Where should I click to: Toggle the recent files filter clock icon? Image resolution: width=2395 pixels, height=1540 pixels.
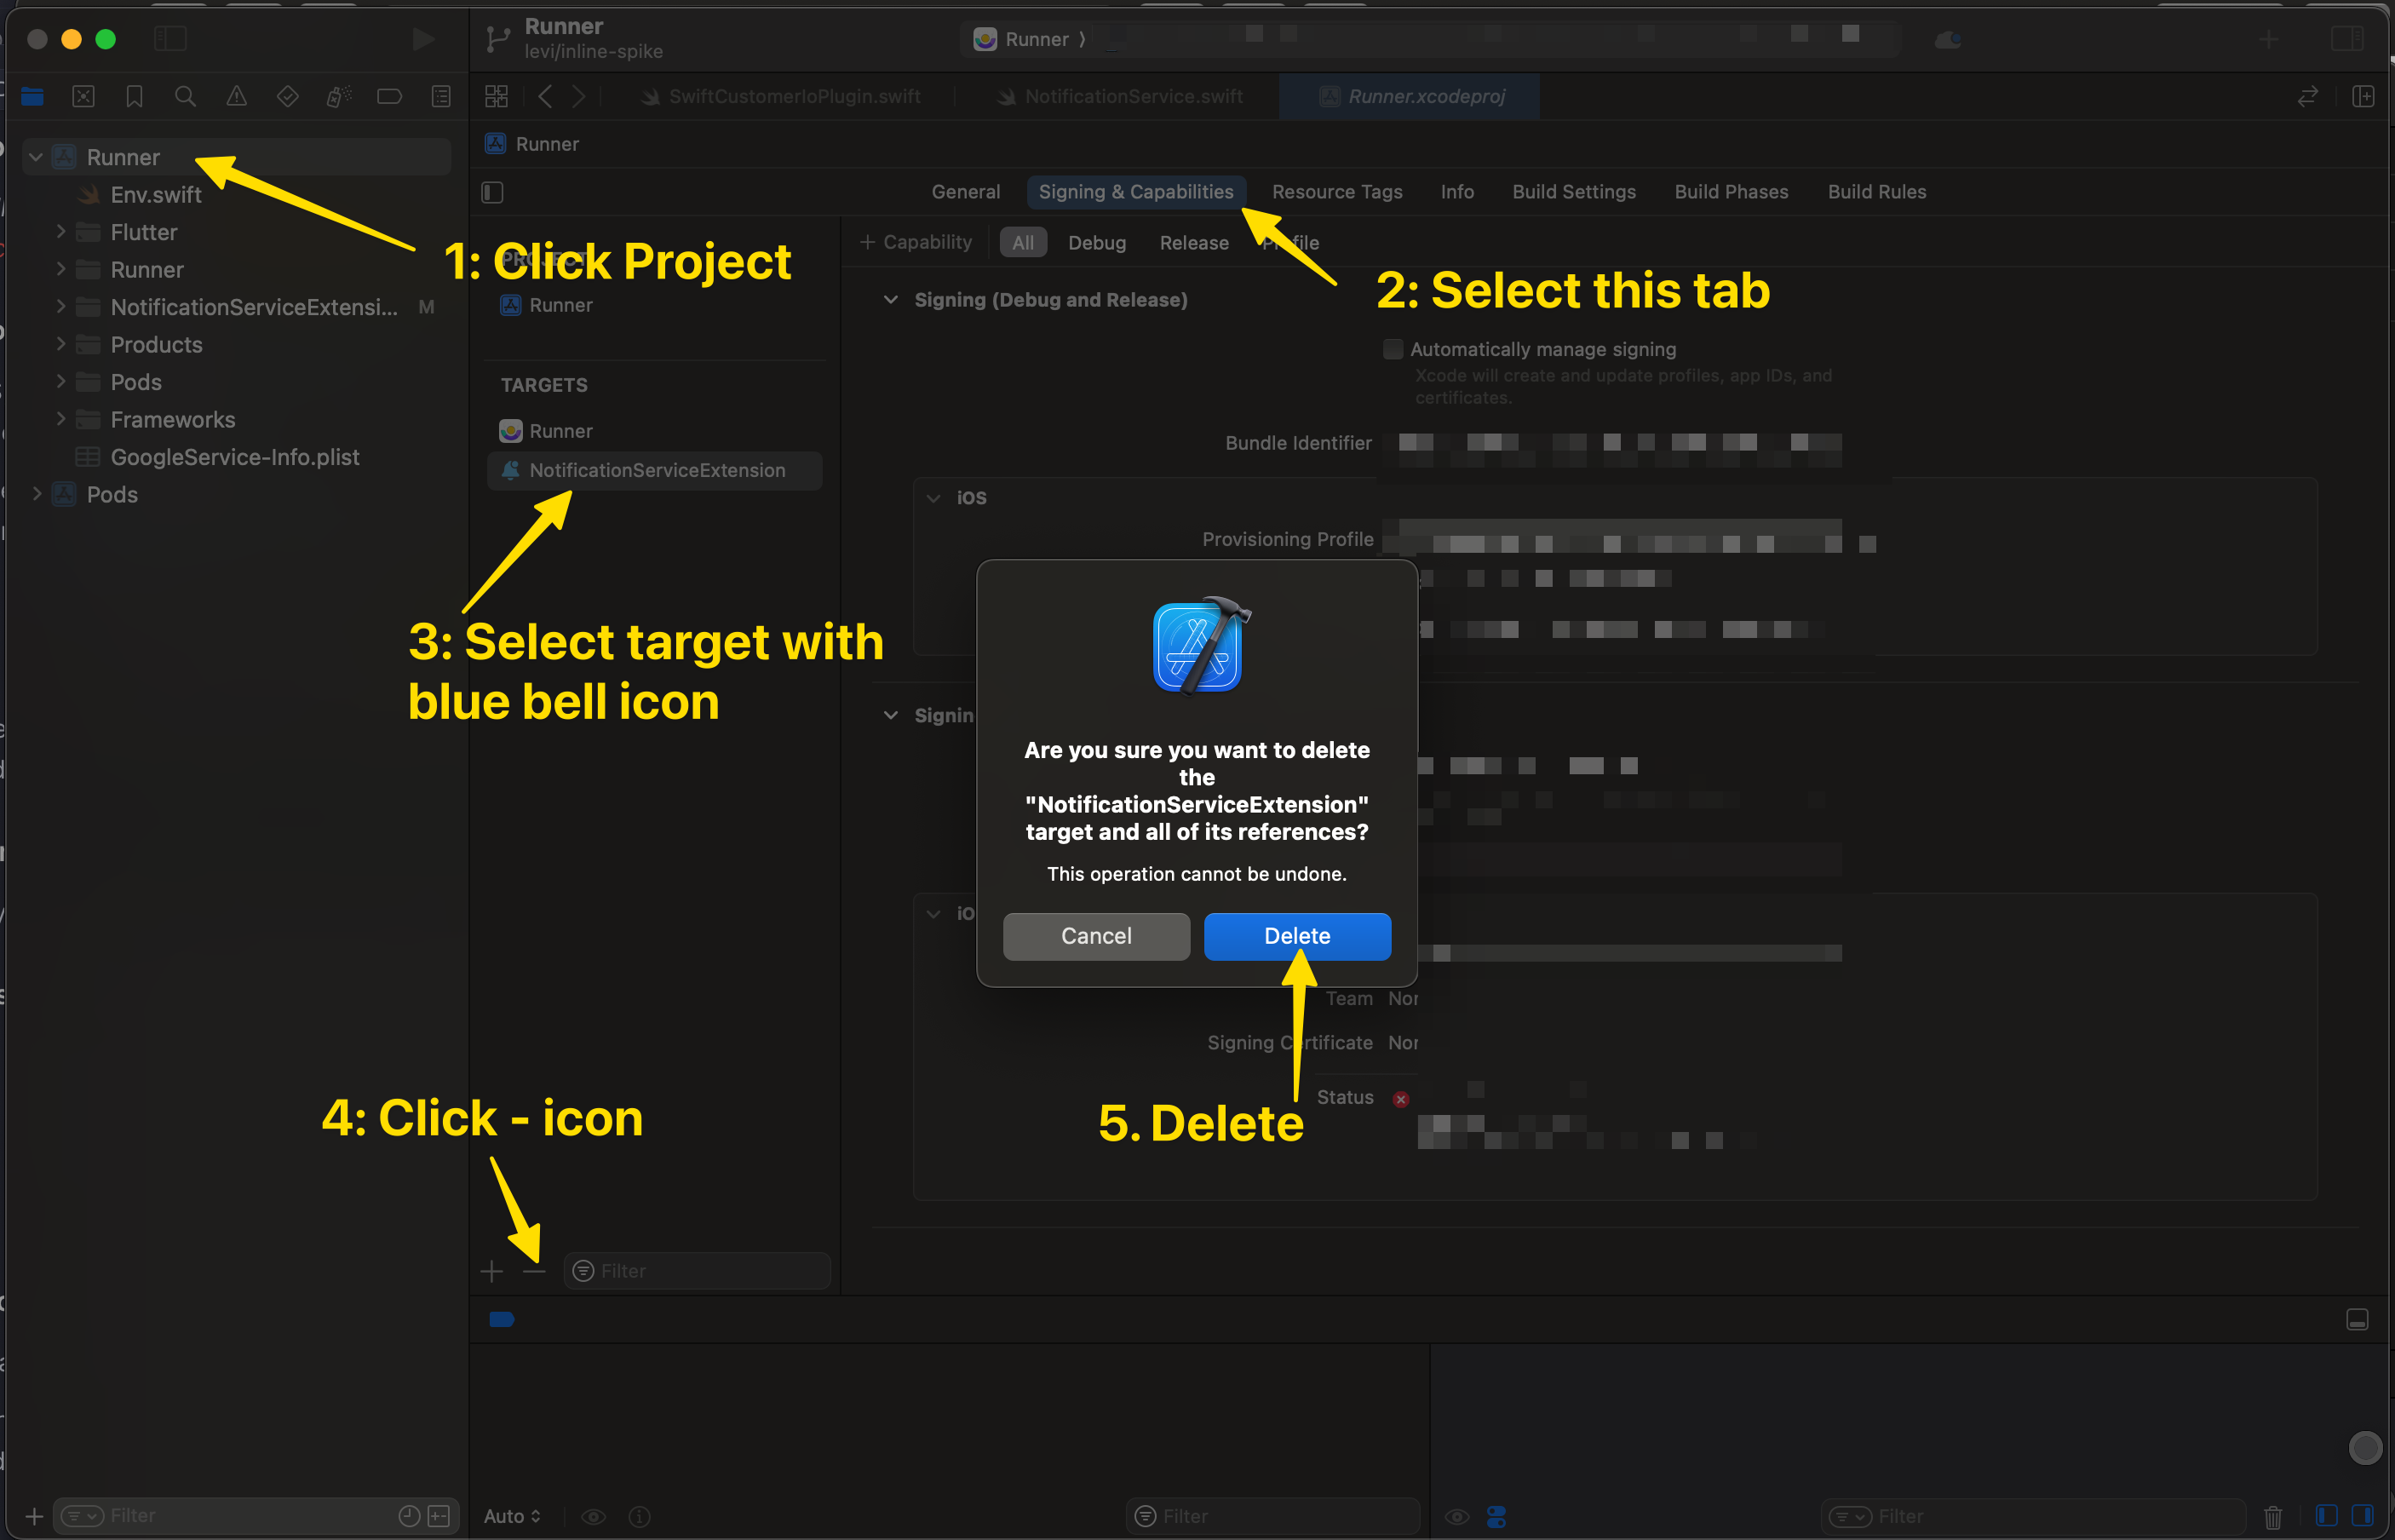[x=409, y=1516]
